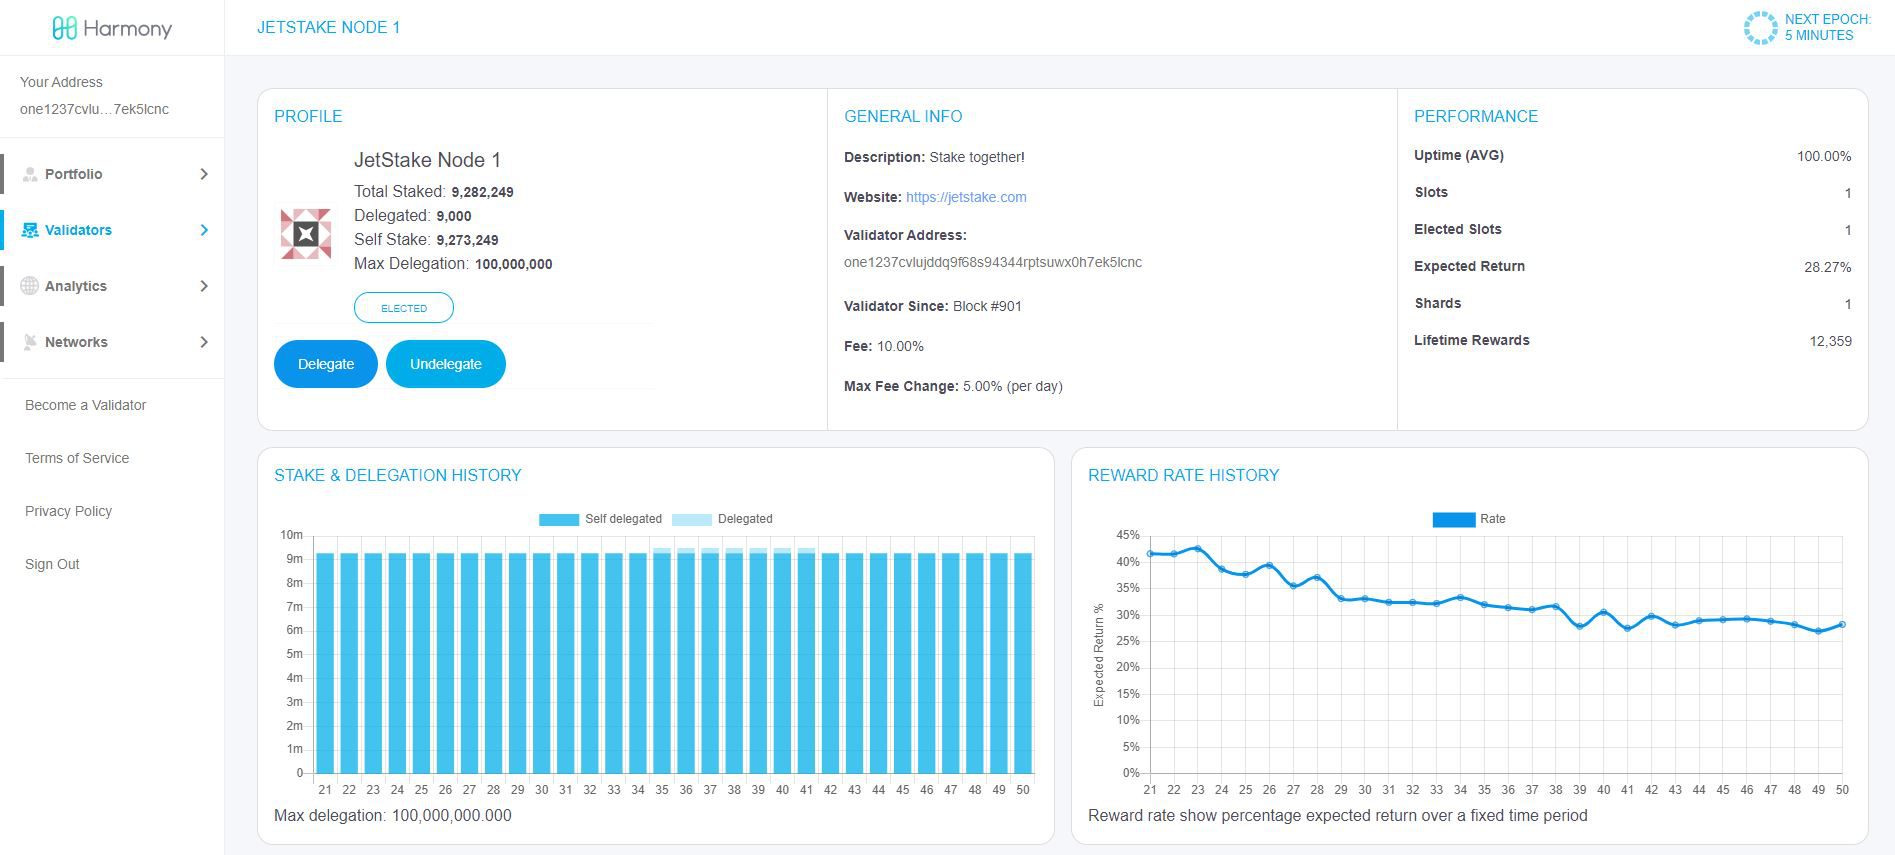Screen dimensions: 1895x855
Task: Click the Delegated value 9,000
Action: tap(454, 216)
